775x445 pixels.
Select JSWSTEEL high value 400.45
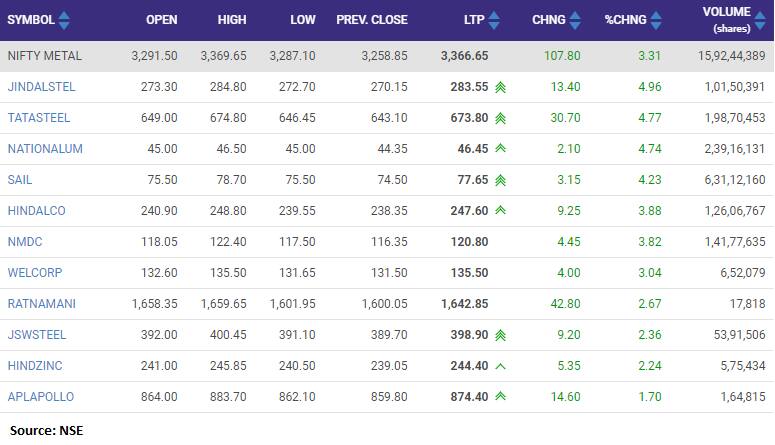[x=228, y=335]
